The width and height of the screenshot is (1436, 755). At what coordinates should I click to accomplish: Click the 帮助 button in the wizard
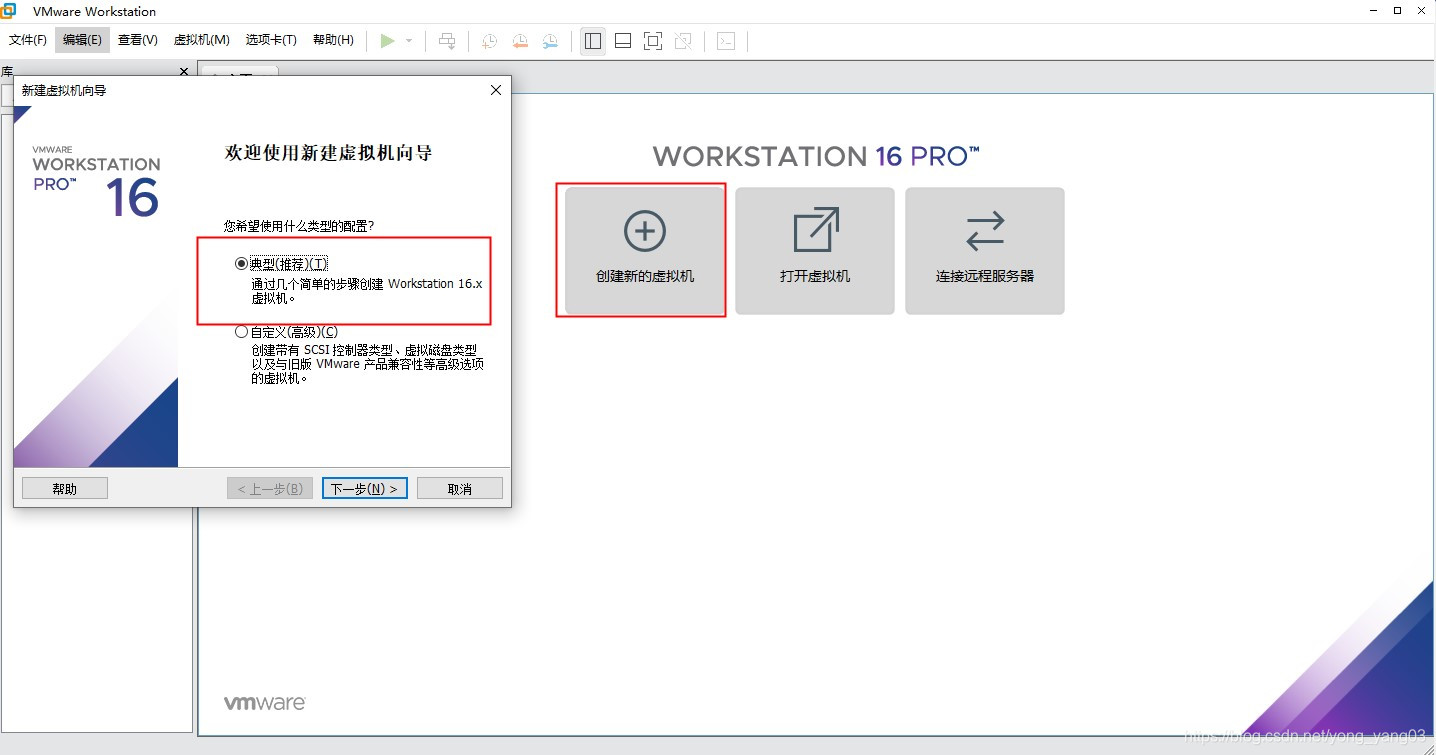coord(65,488)
